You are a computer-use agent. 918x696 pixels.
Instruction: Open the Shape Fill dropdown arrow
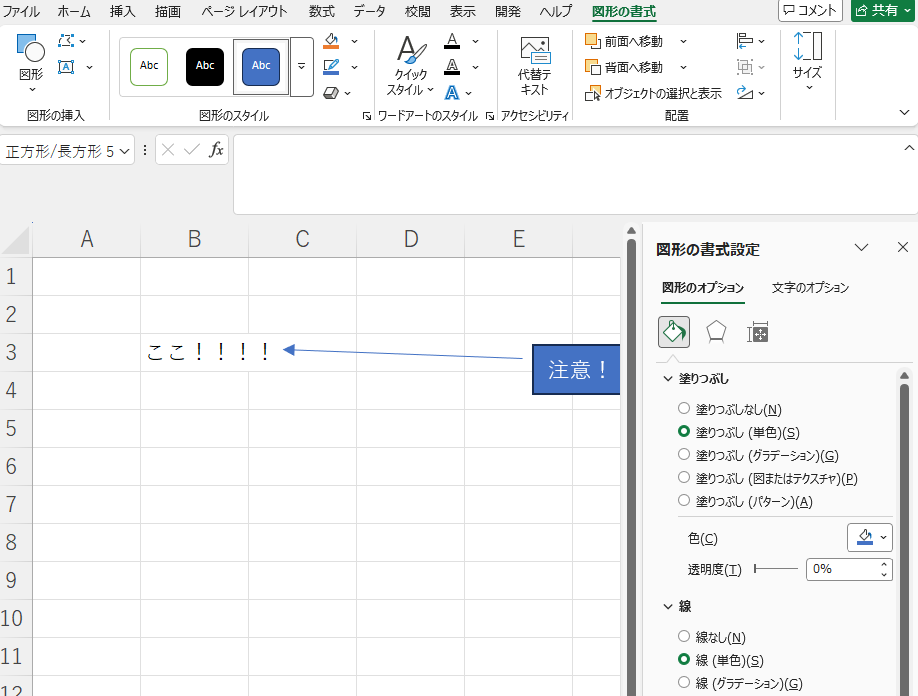pos(354,41)
